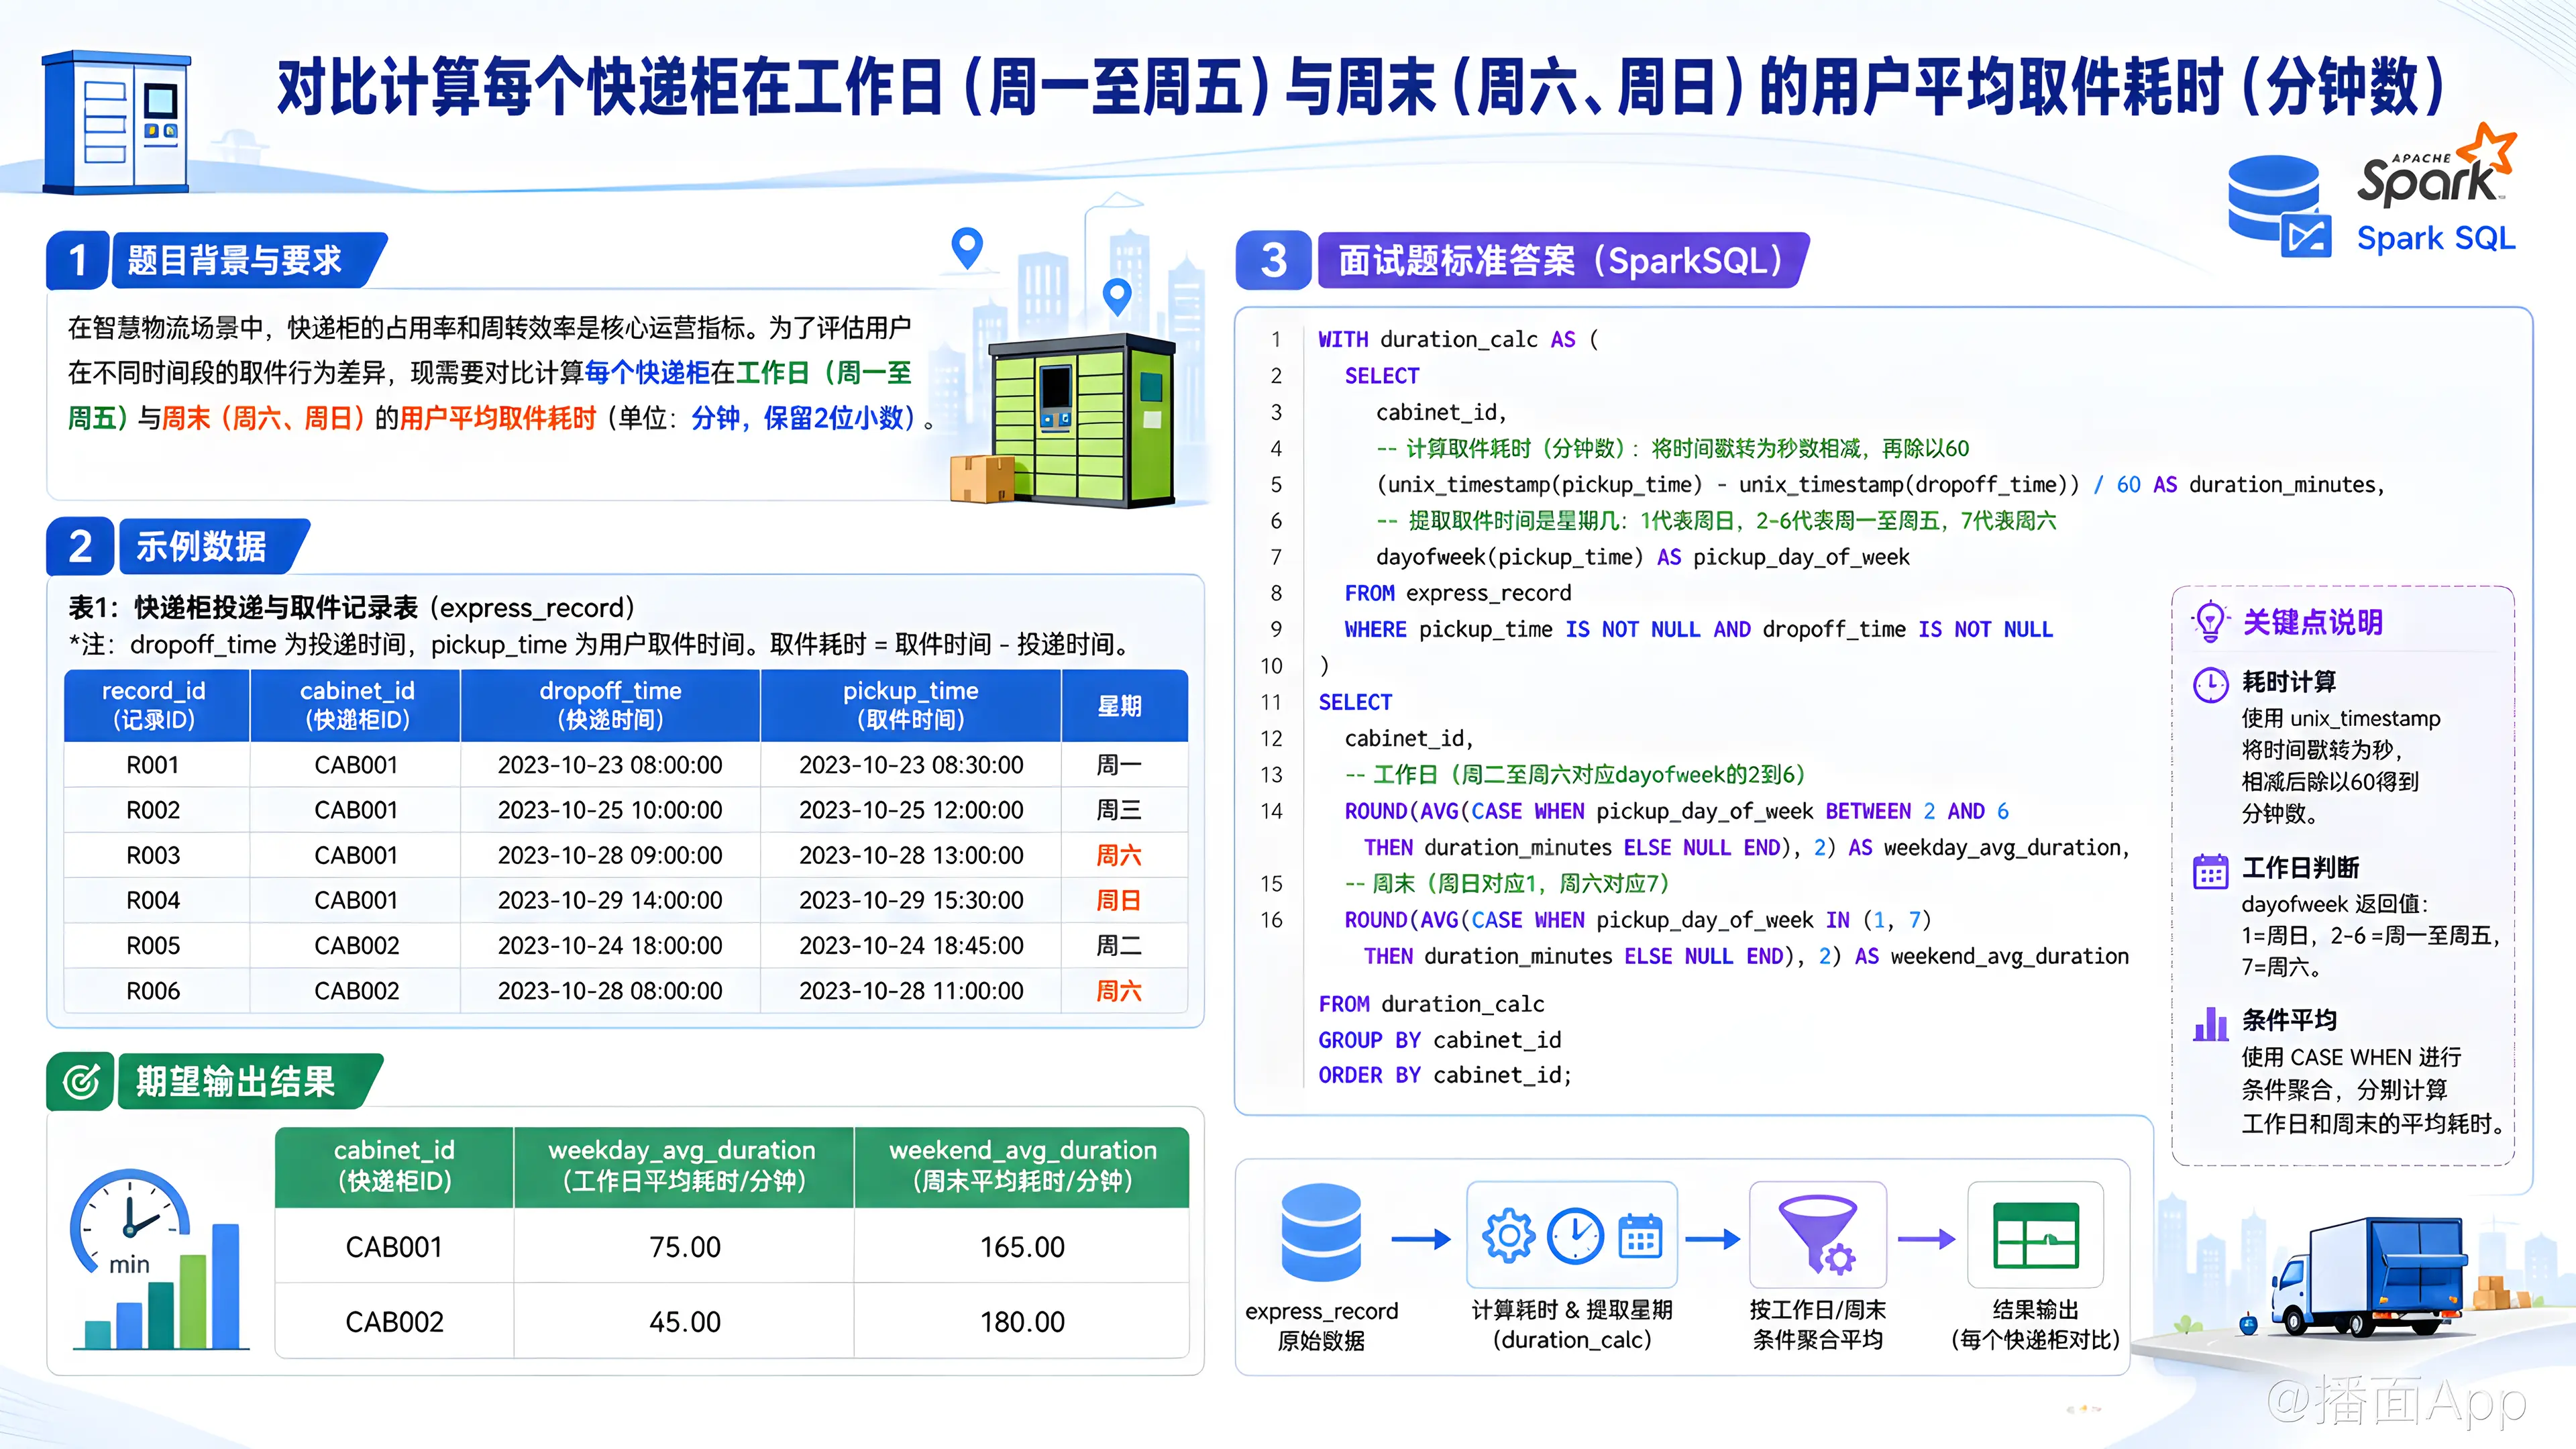The width and height of the screenshot is (2576, 1449).
Task: Click the pickup_time column header
Action: 911,705
